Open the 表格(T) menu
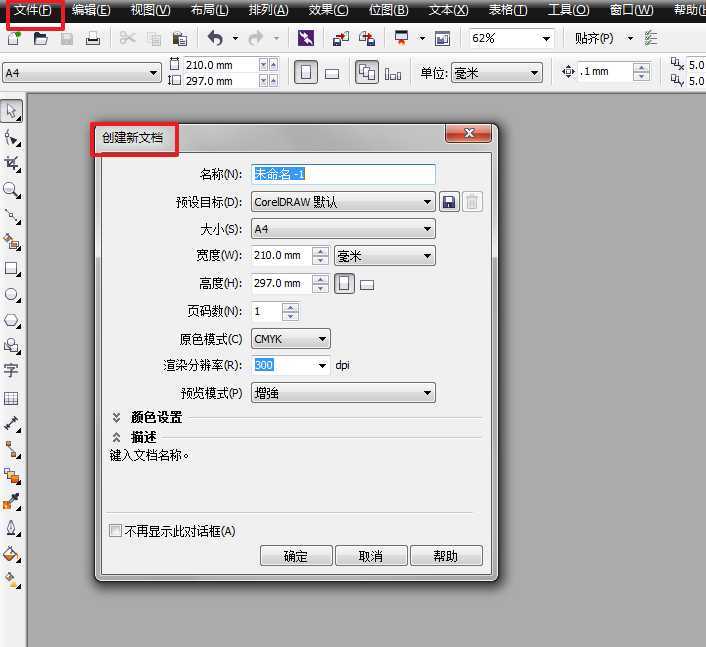706x647 pixels. (508, 10)
